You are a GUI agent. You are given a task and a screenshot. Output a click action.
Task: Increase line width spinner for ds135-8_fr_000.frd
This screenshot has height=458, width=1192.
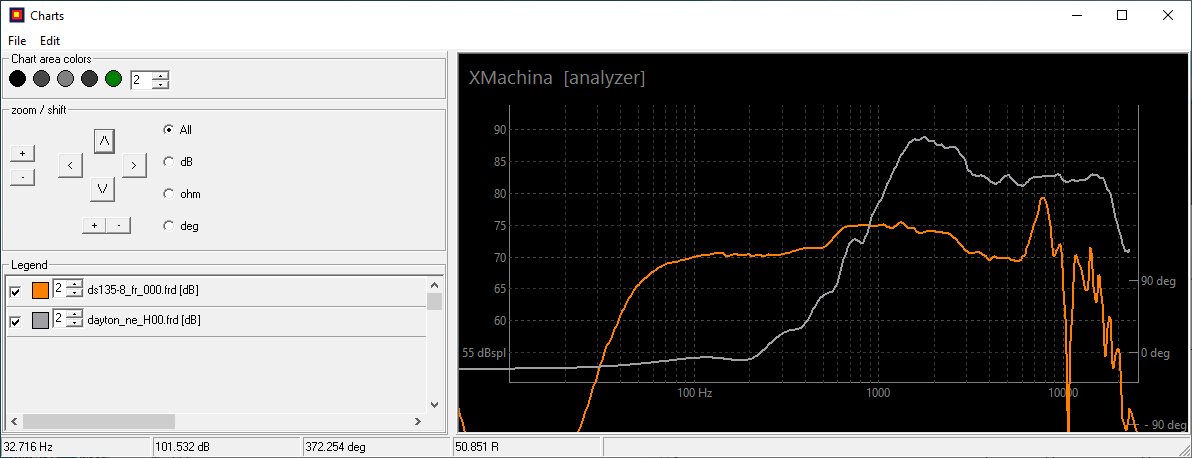tap(74, 285)
